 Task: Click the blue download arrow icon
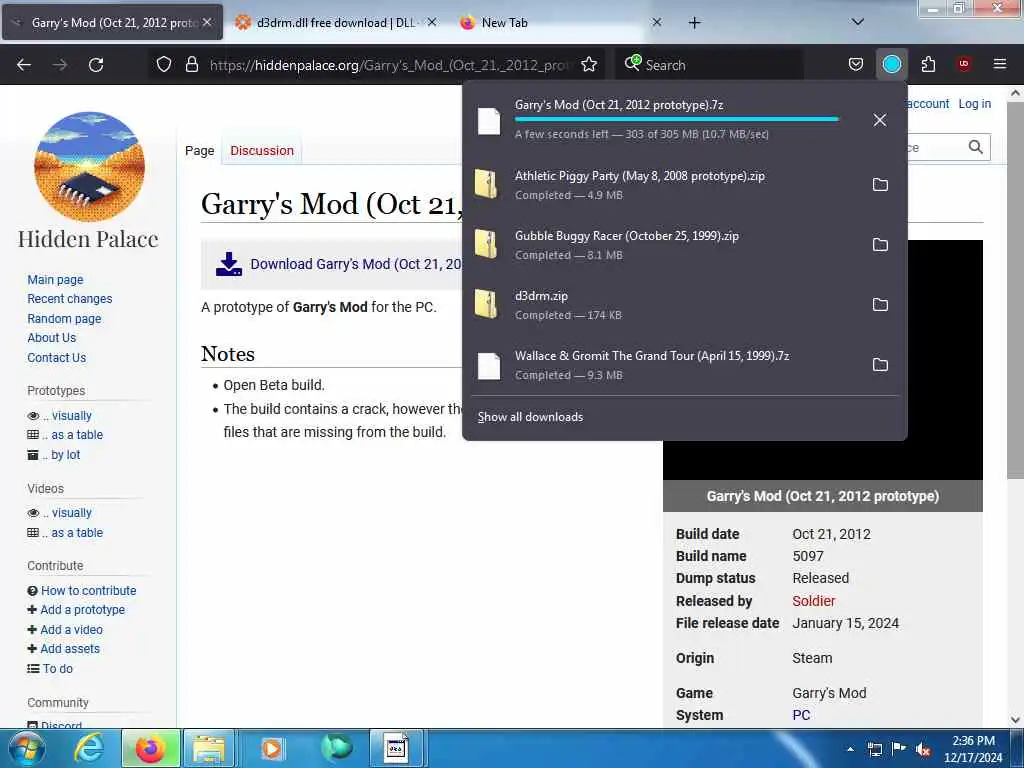tap(229, 264)
